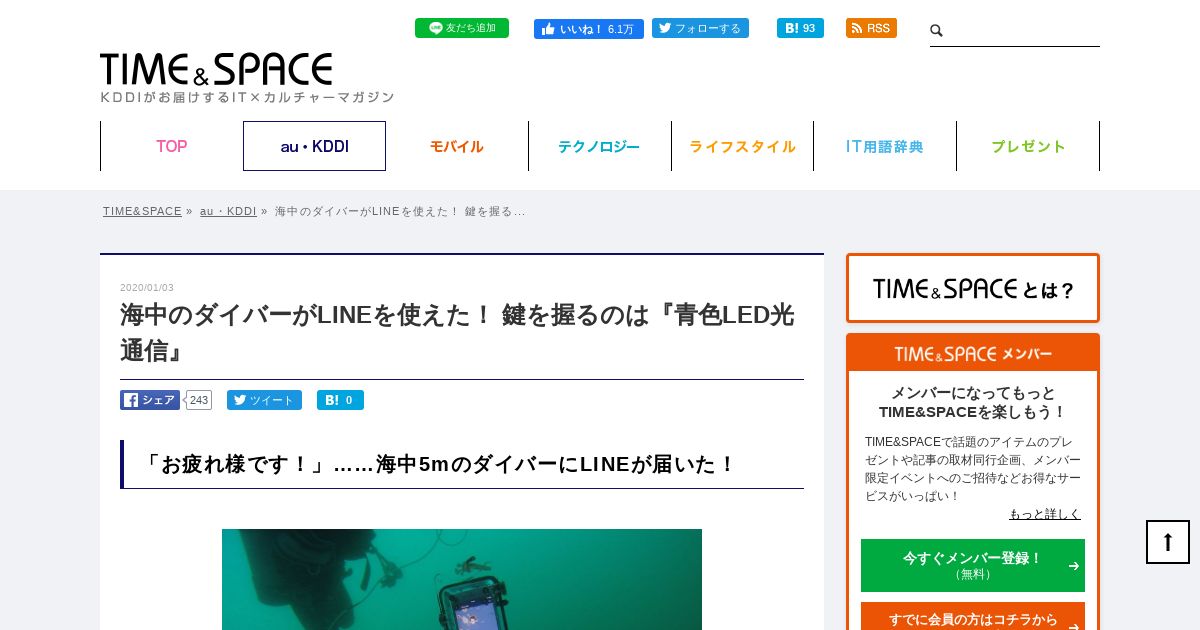The image size is (1200, 630).
Task: Open the ライフスタイル menu tab
Action: (742, 146)
